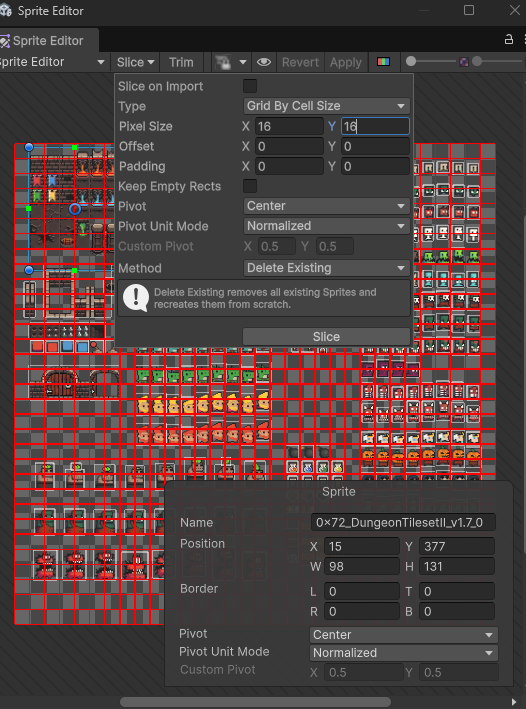
Task: Open the Pivot Unit Mode dropdown in Slice panel
Action: (327, 226)
